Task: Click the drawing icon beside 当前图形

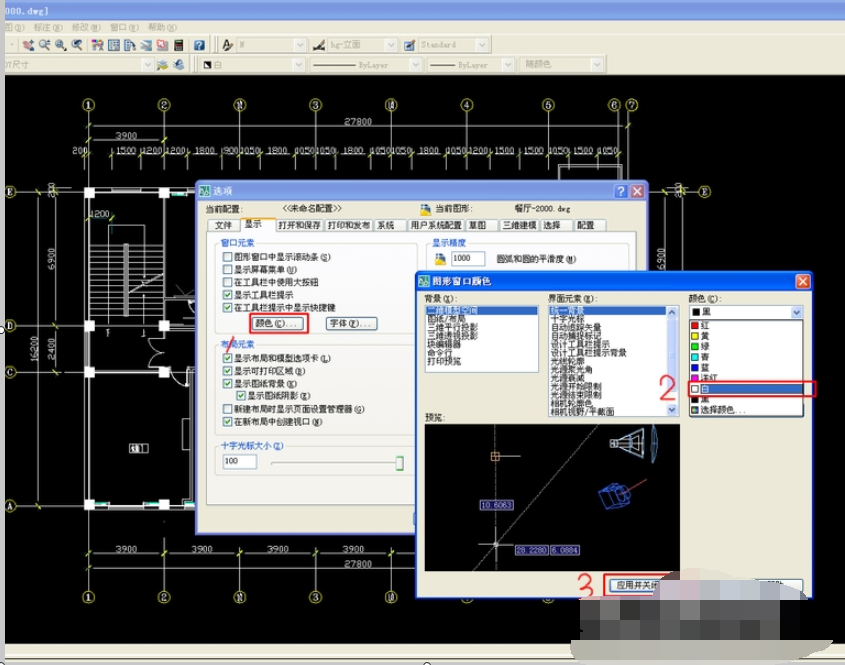Action: tap(426, 209)
